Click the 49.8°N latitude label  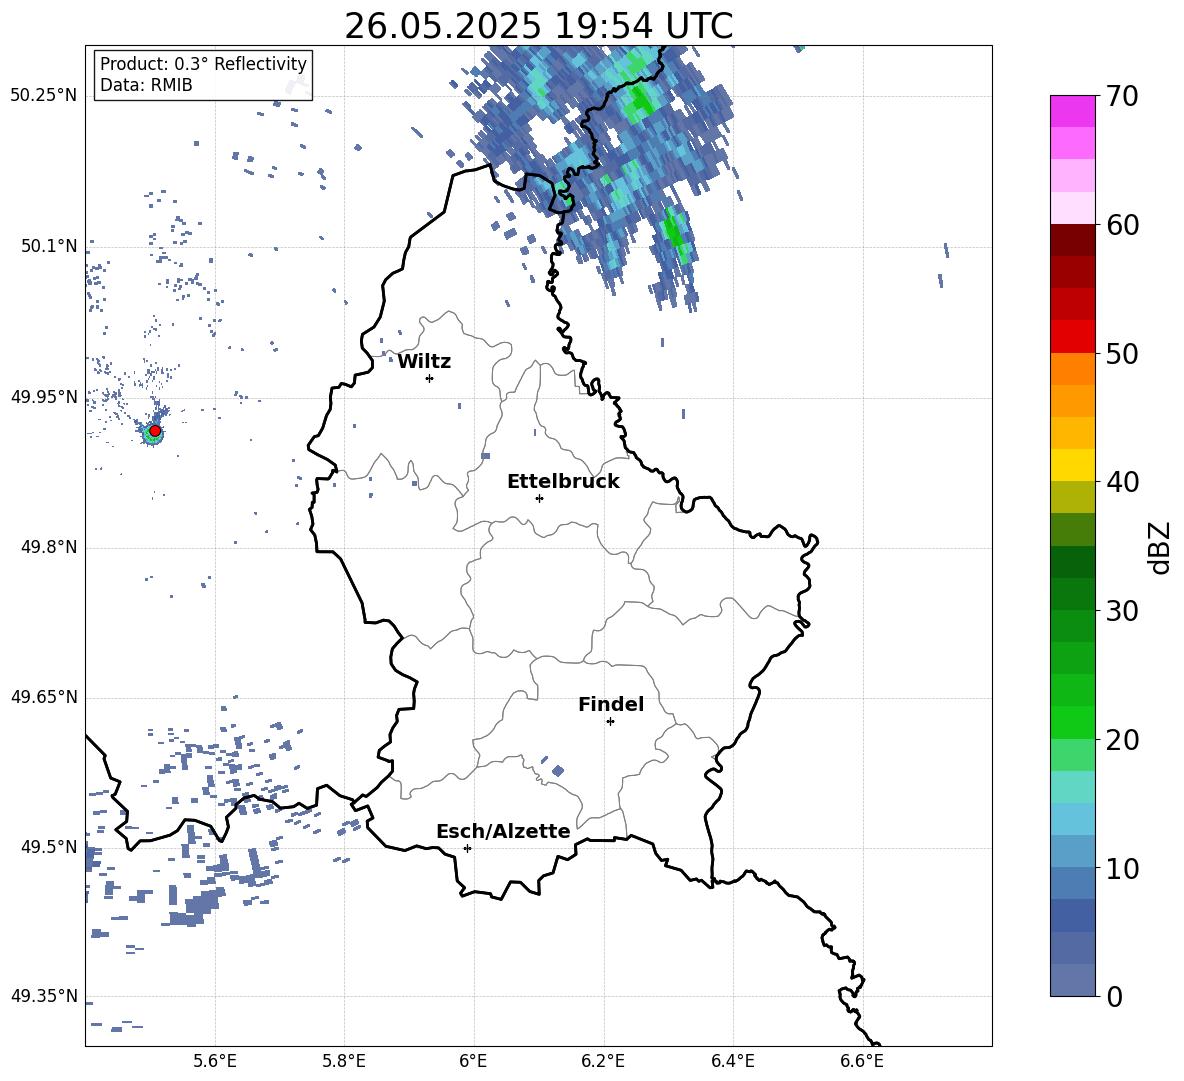pyautogui.click(x=49, y=547)
